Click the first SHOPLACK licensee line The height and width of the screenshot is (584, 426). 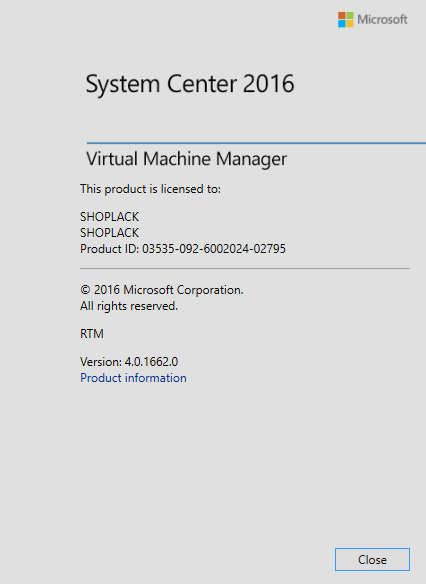coord(109,216)
